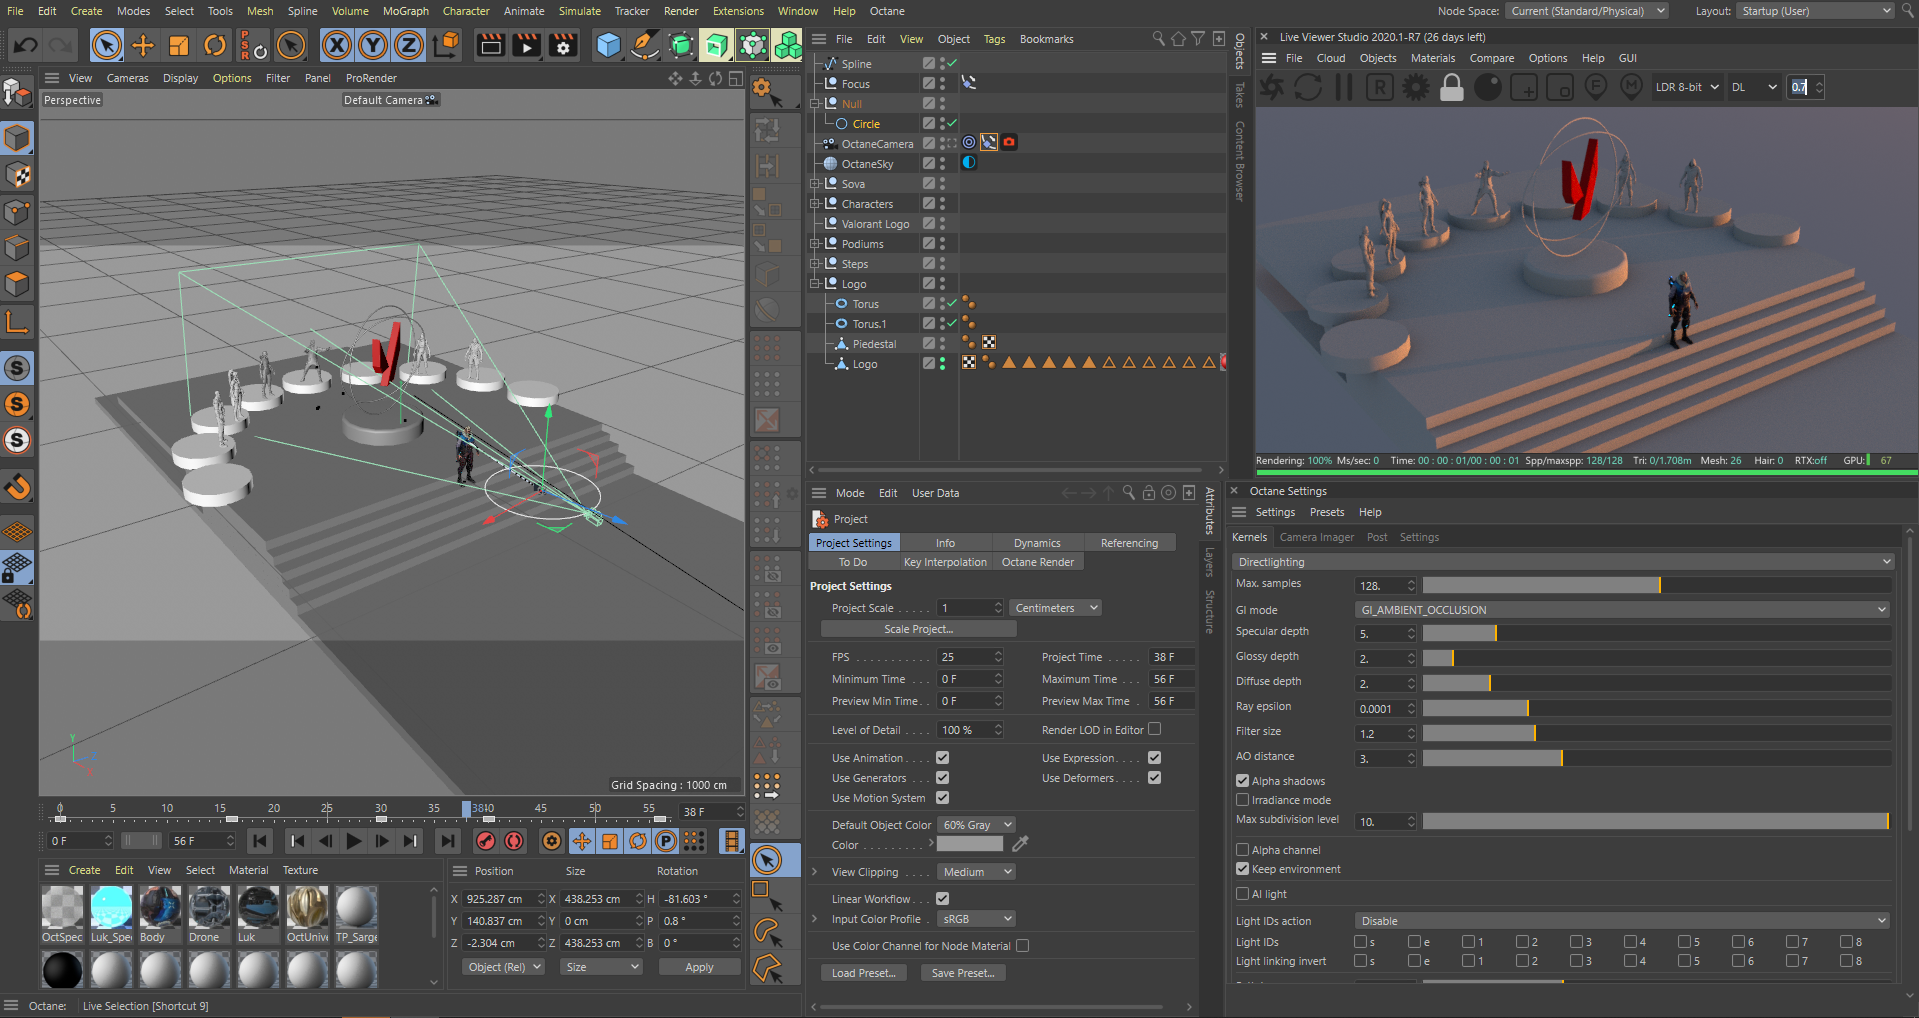Click Make Editable icon in left toolbar

[18, 93]
